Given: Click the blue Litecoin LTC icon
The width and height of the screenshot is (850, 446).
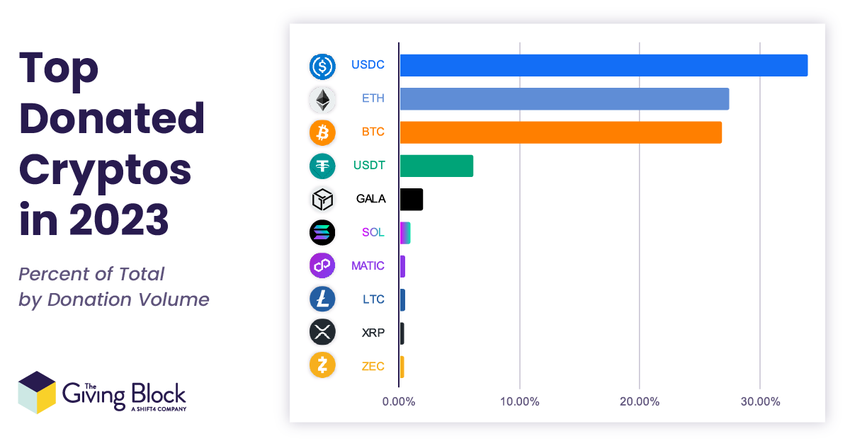Looking at the screenshot, I should pos(323,299).
